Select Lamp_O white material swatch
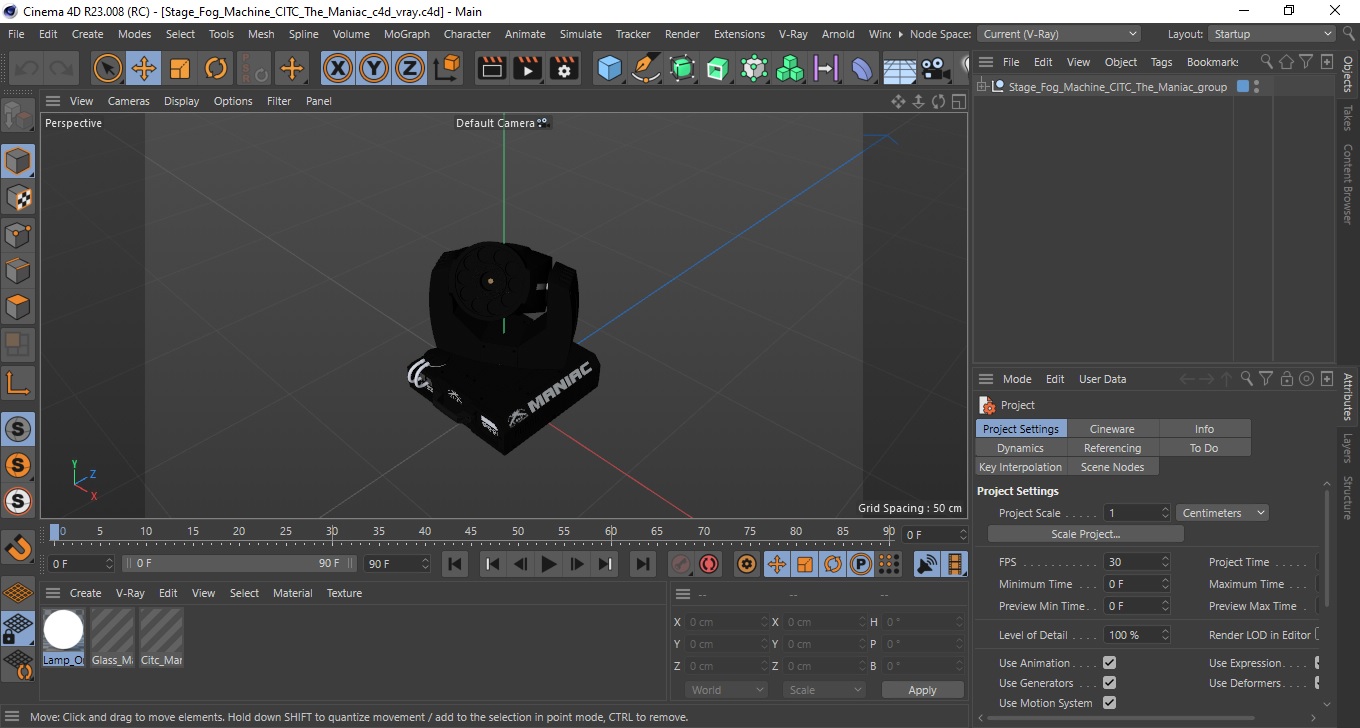This screenshot has width=1360, height=728. click(x=63, y=630)
